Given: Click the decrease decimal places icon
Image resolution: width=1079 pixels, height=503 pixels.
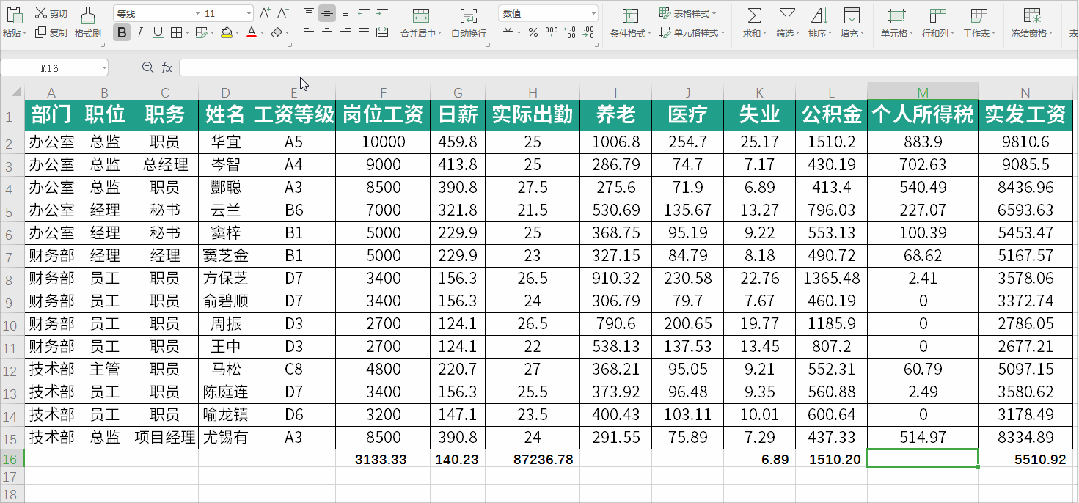Looking at the screenshot, I should pyautogui.click(x=588, y=32).
